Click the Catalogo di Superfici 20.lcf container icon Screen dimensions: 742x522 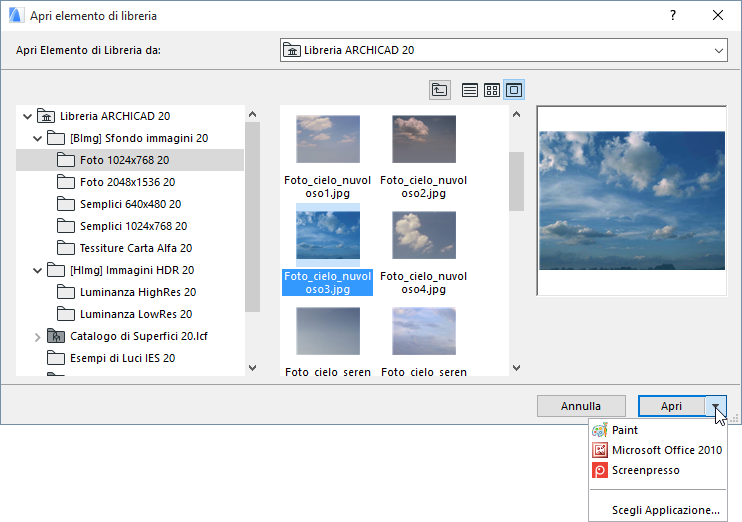click(56, 336)
